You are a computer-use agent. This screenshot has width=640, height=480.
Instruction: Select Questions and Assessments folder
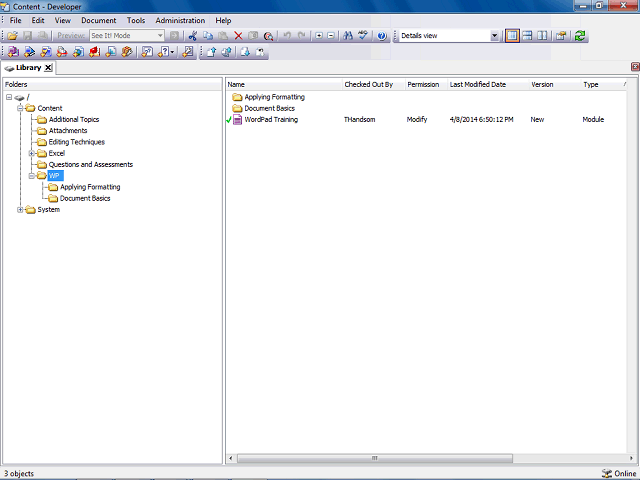pos(91,164)
